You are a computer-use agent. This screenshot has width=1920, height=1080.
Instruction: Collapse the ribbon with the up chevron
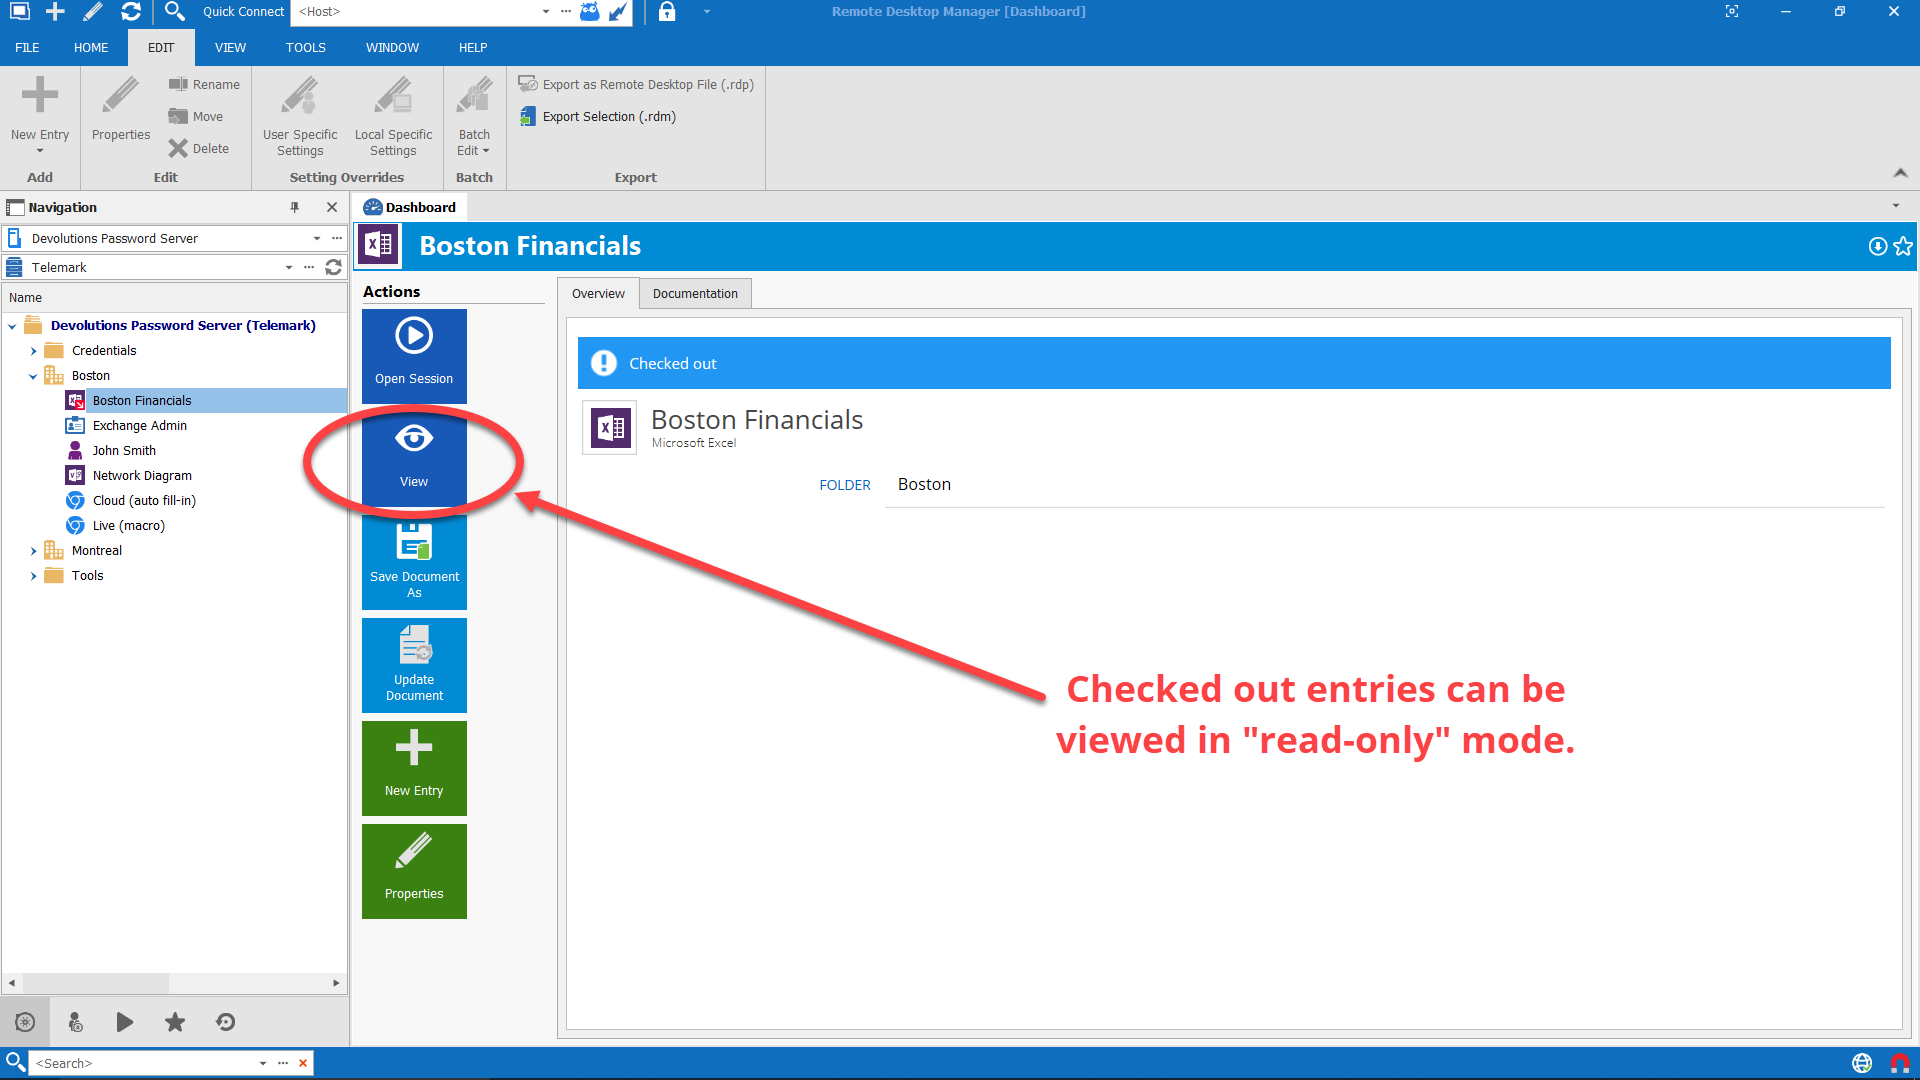click(x=1900, y=173)
